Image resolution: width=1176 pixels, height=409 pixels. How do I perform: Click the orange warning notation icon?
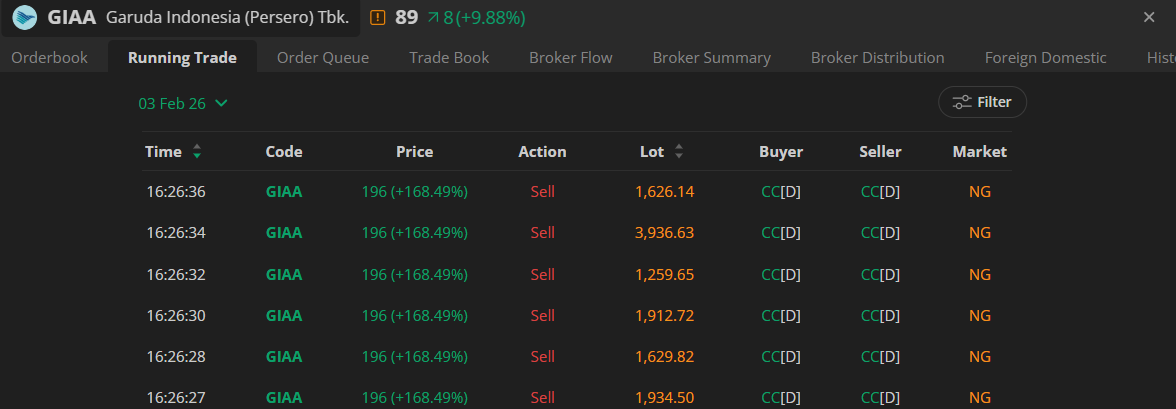[x=377, y=17]
